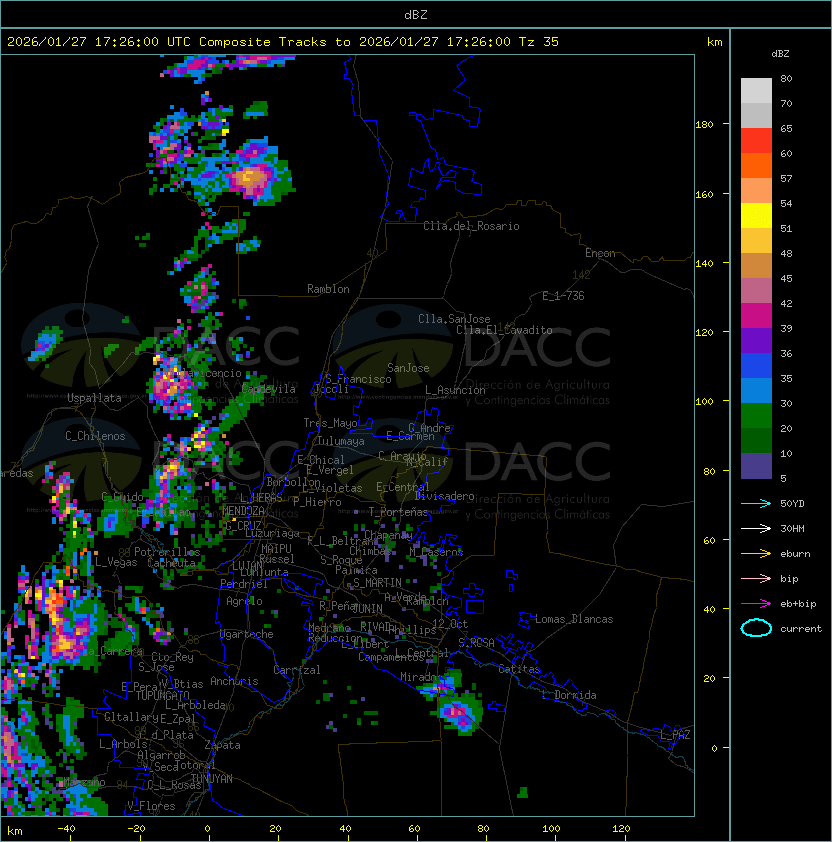Viewport: 832px width, 842px height.
Task: Click the 'L_Dormida' map label
Action: (x=569, y=695)
